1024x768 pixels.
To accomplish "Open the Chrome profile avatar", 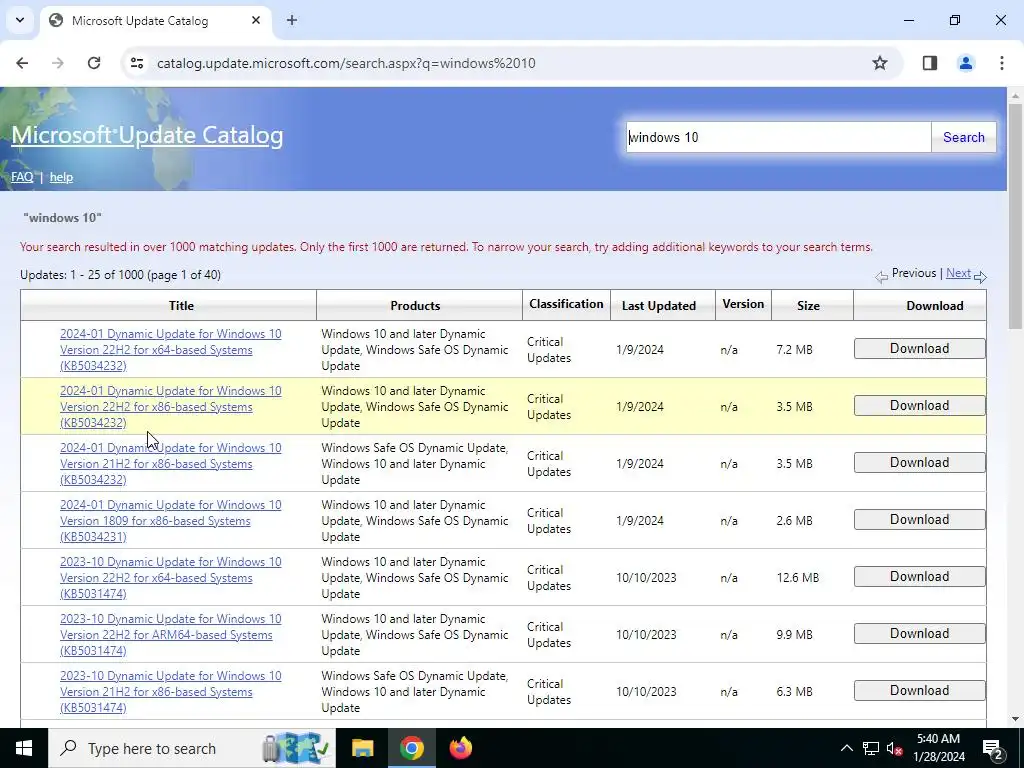I will click(x=966, y=63).
